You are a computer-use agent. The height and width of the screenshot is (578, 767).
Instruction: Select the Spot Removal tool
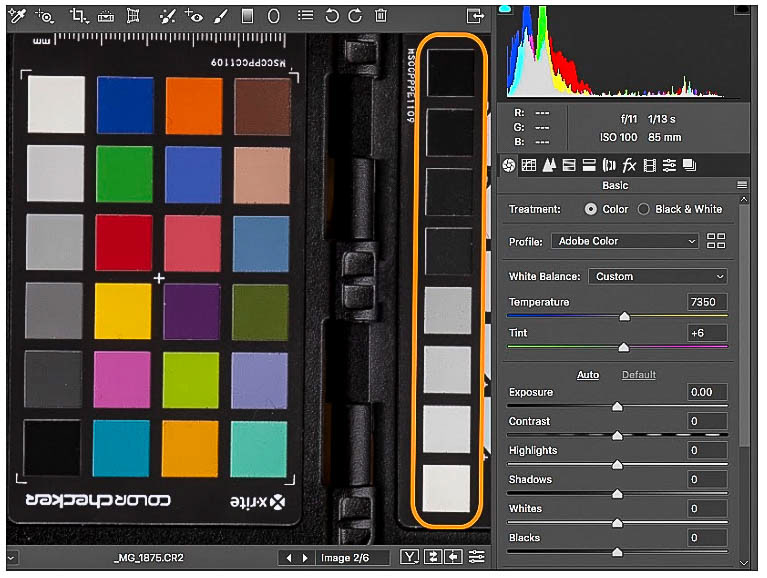click(167, 16)
